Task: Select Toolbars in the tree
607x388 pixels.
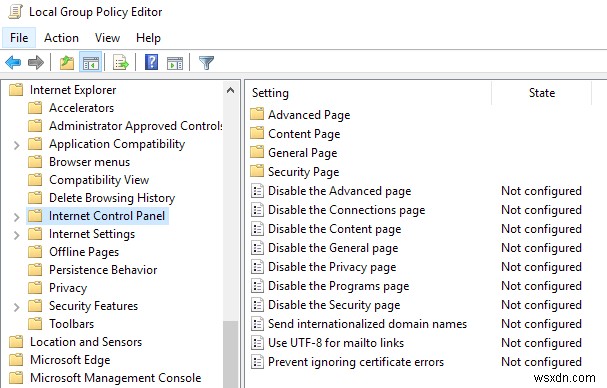Action: click(71, 323)
